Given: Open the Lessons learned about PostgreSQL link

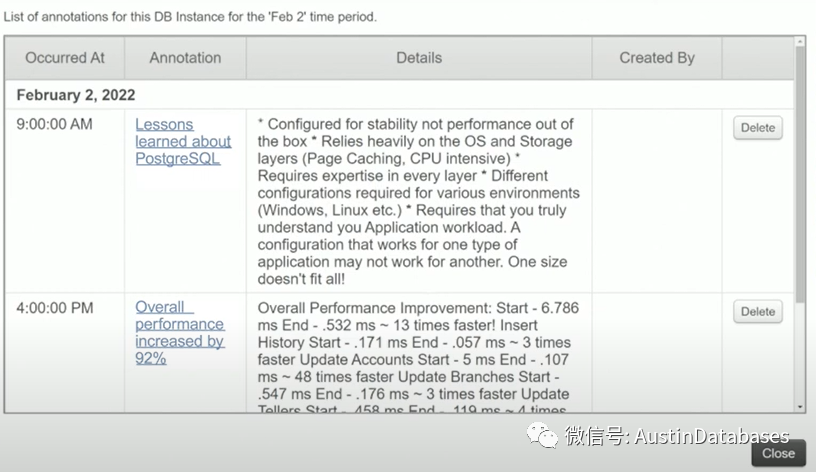Looking at the screenshot, I should click(x=183, y=142).
